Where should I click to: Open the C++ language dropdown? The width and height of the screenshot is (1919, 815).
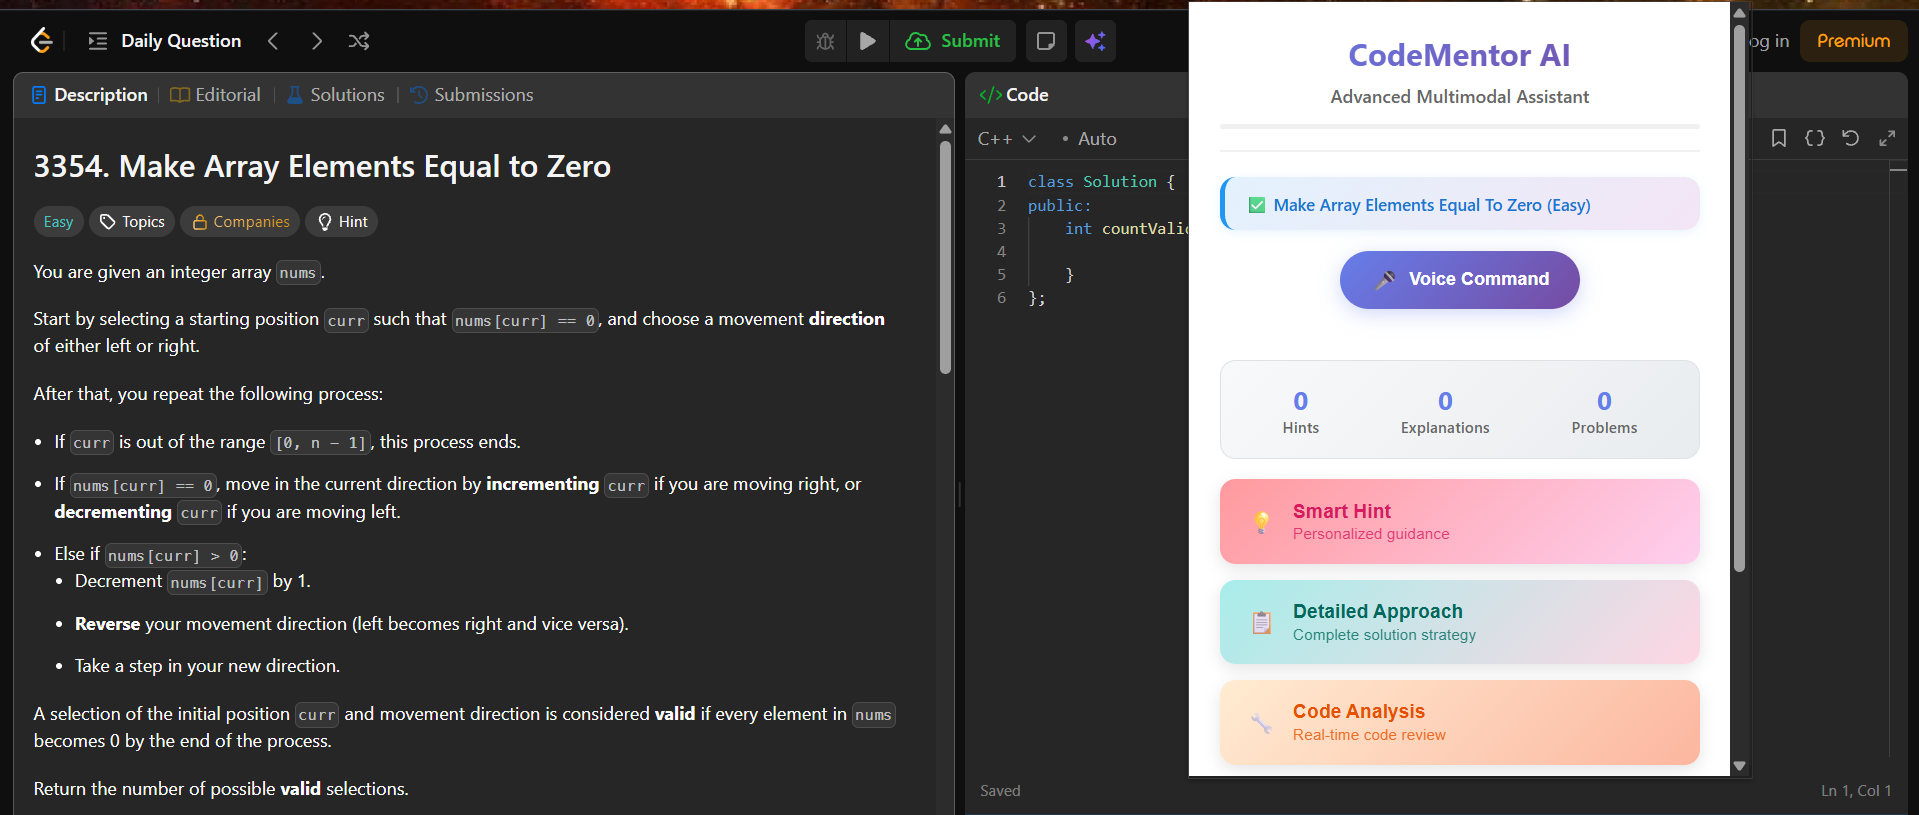[x=1006, y=139]
